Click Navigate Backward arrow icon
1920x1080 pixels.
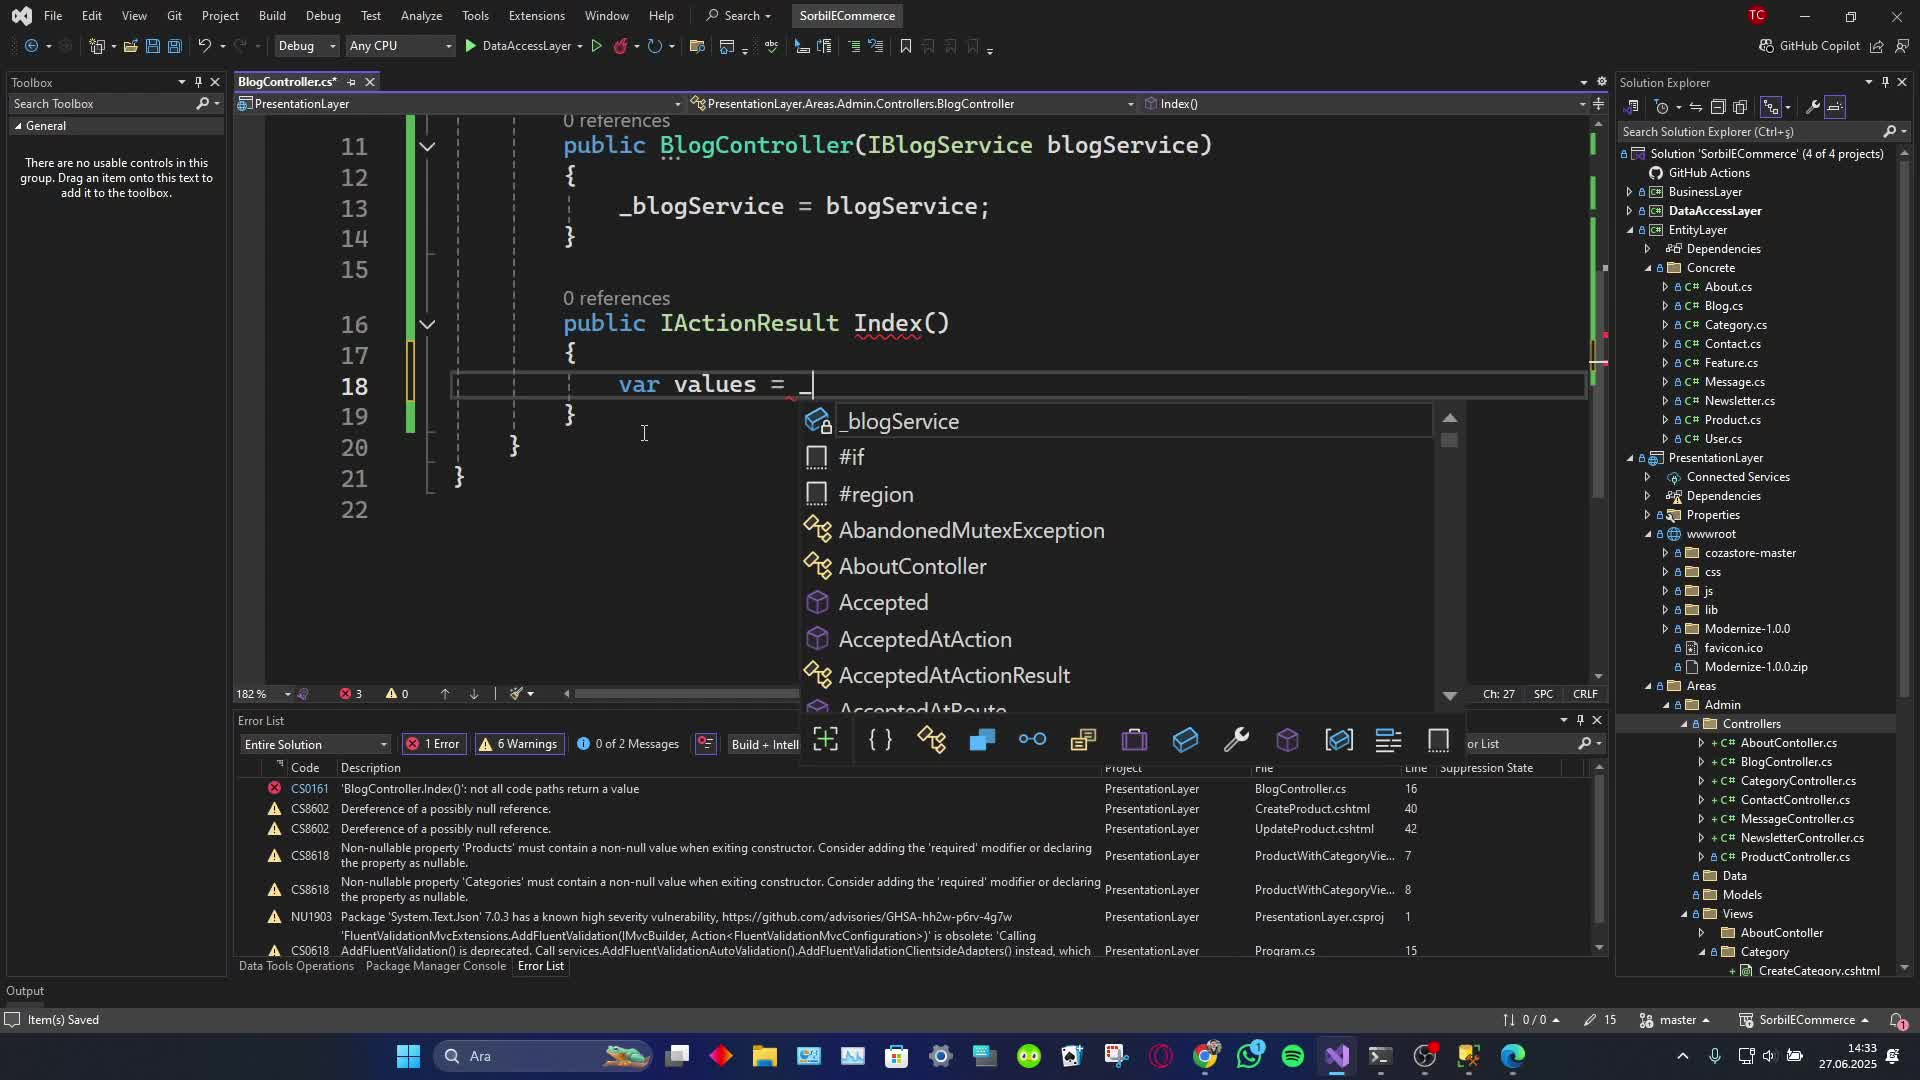(x=31, y=46)
